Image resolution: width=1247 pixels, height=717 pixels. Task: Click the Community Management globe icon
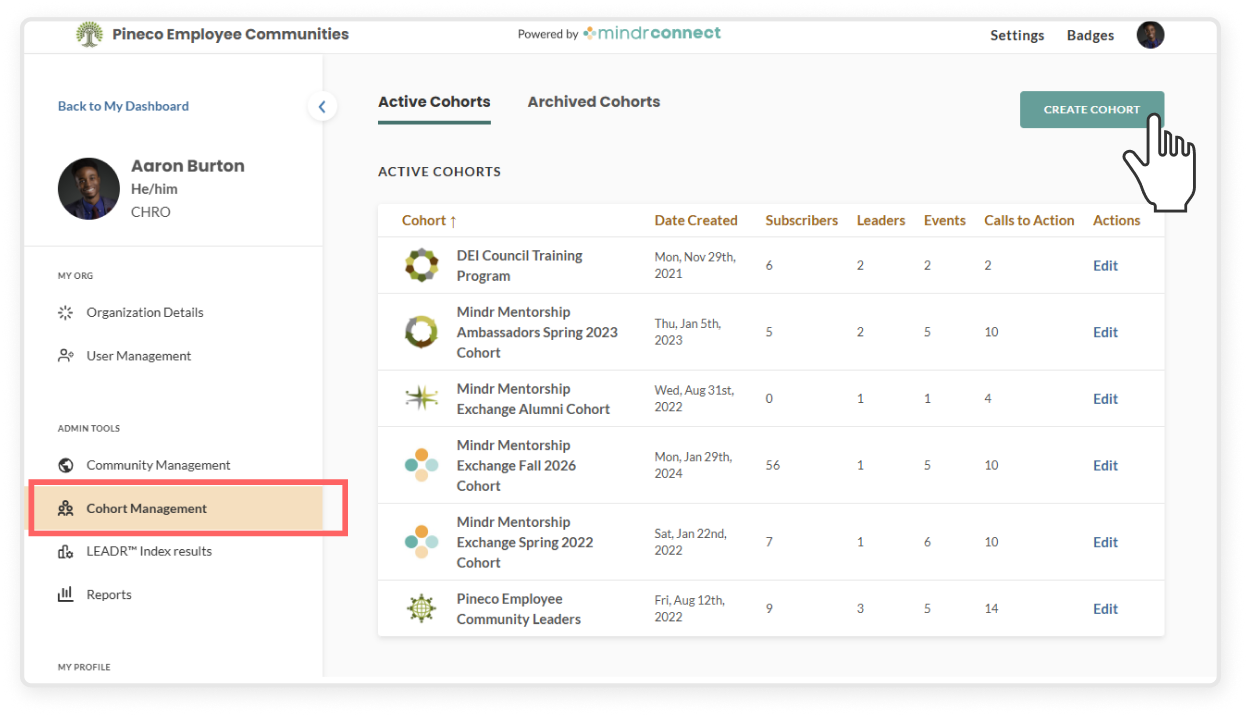pyautogui.click(x=66, y=465)
